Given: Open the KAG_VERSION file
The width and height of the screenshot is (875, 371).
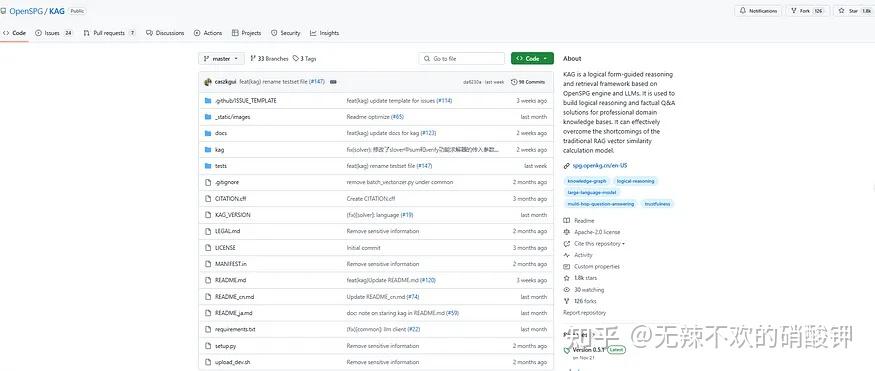Looking at the screenshot, I should (x=233, y=215).
